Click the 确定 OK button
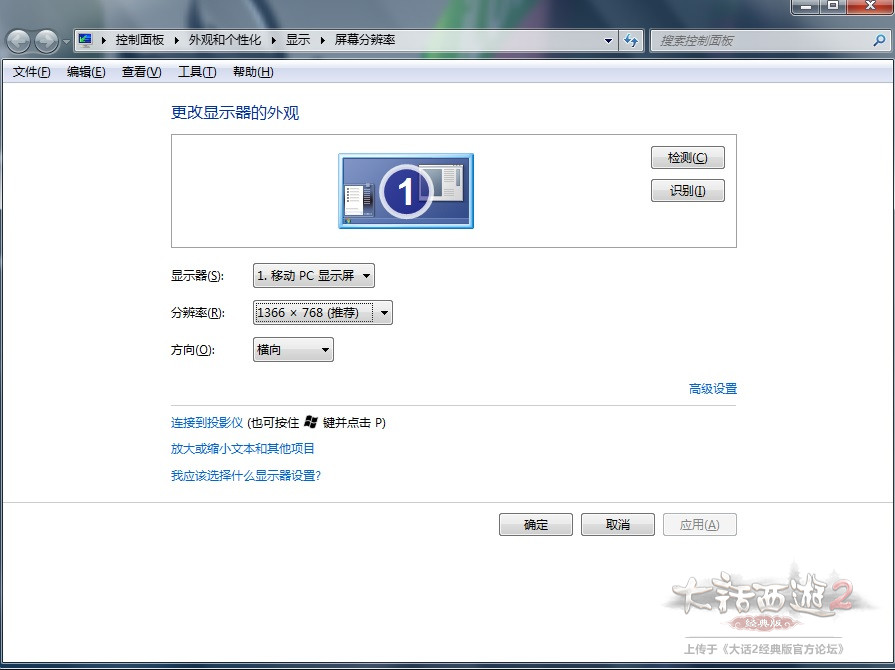The width and height of the screenshot is (895, 670). (536, 525)
